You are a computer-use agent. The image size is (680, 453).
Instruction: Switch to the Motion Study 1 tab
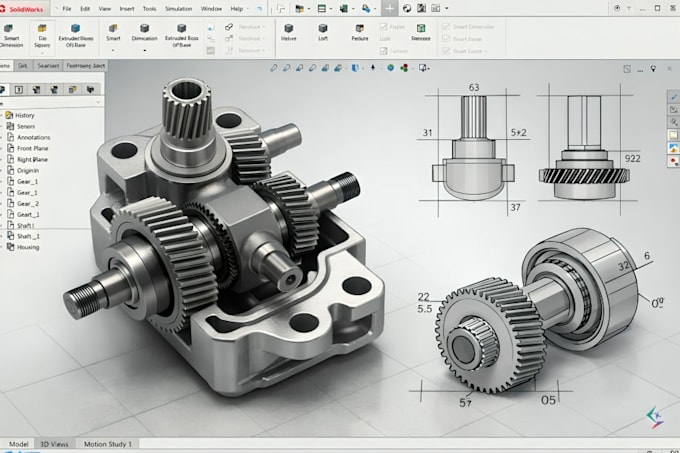coord(108,444)
